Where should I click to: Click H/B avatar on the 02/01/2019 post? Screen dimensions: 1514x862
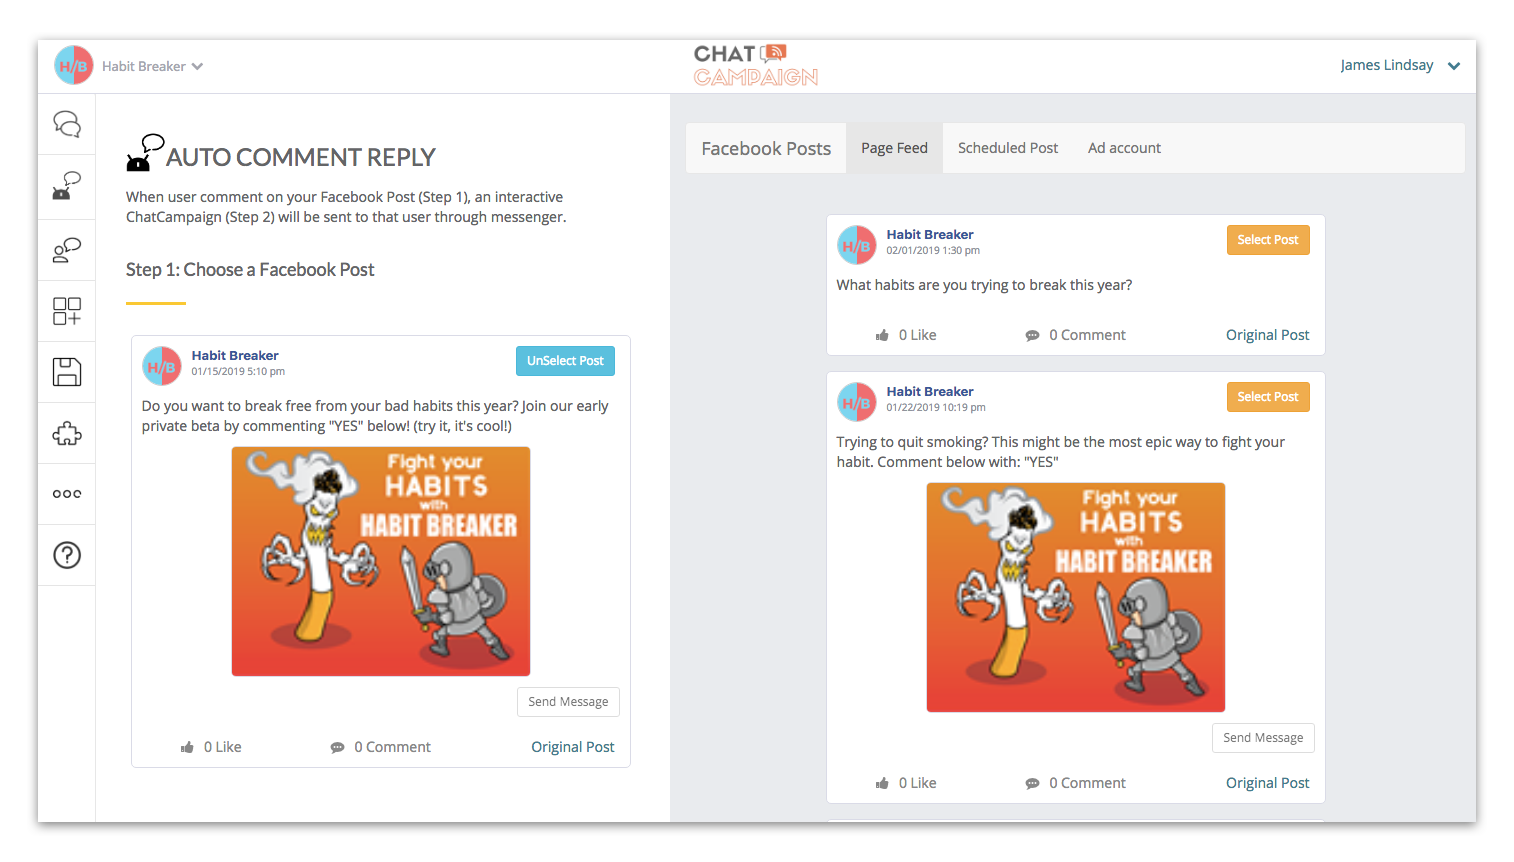[x=857, y=245]
